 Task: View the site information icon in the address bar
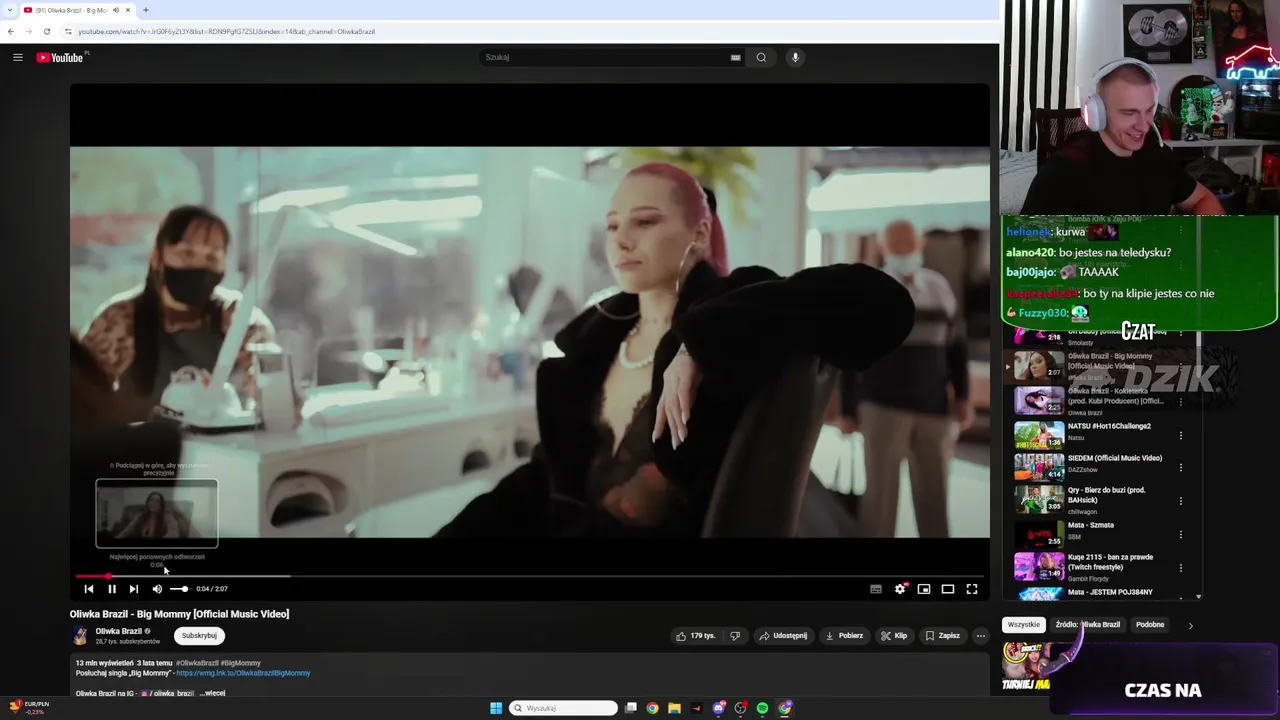[x=68, y=31]
